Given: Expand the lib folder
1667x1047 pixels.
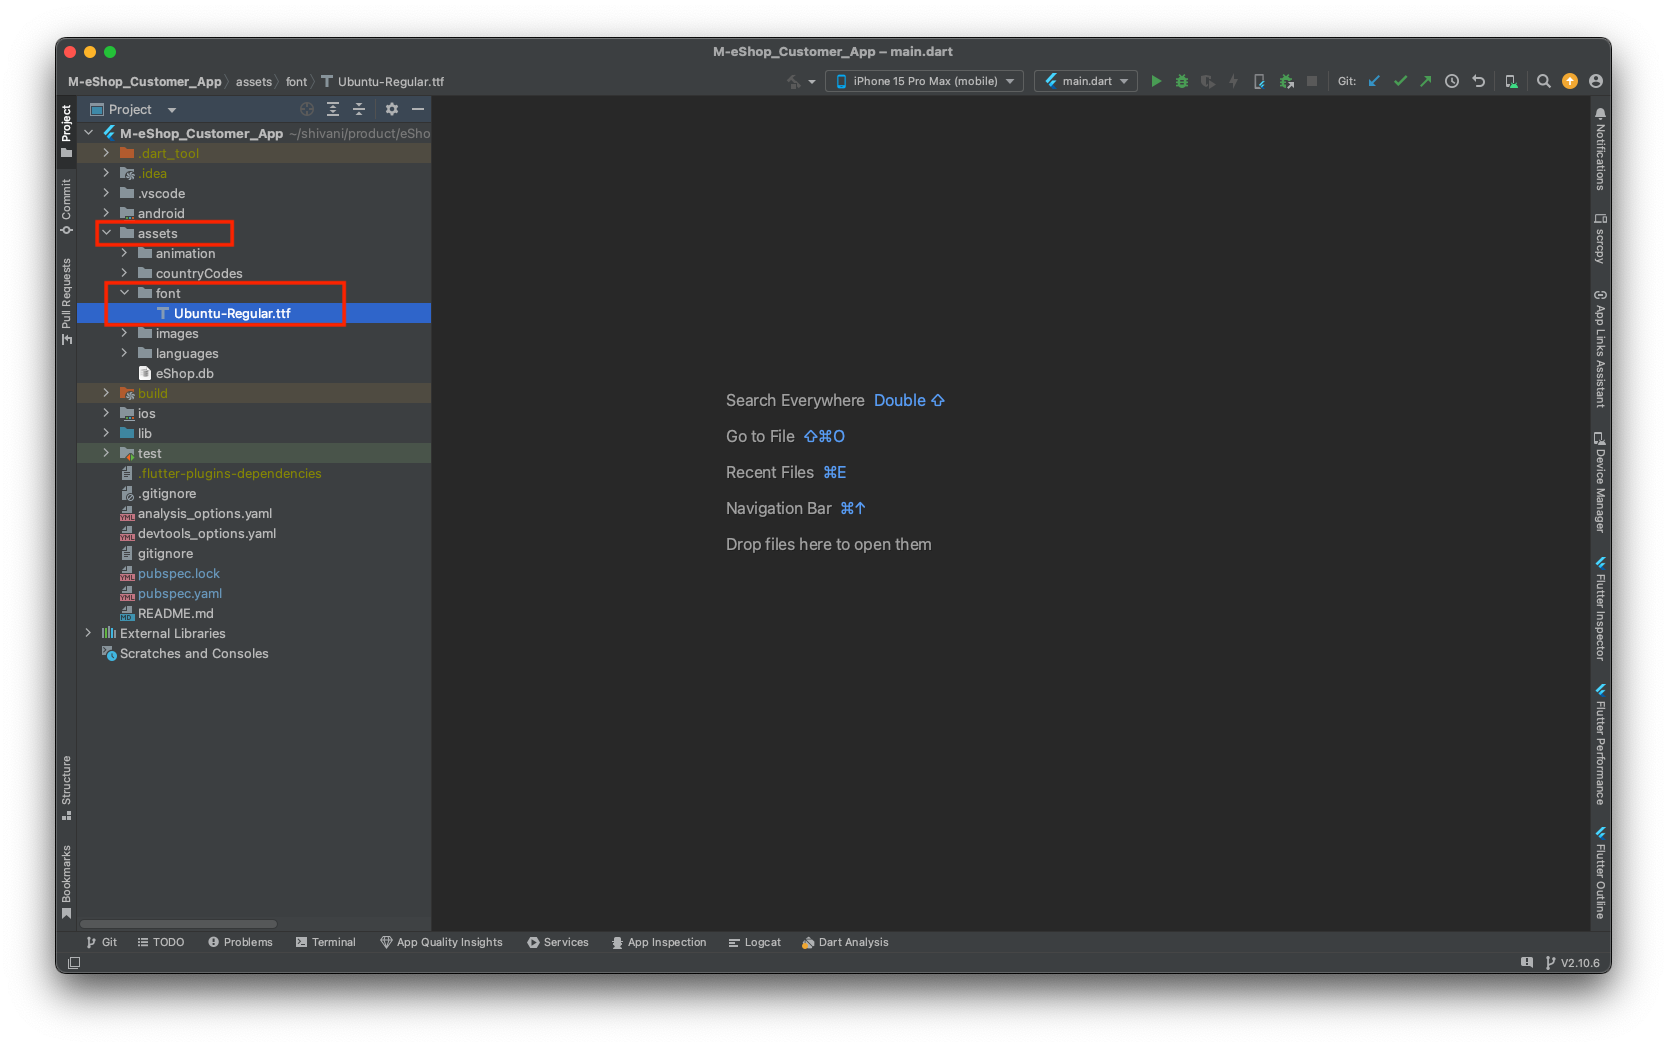Looking at the screenshot, I should point(106,433).
